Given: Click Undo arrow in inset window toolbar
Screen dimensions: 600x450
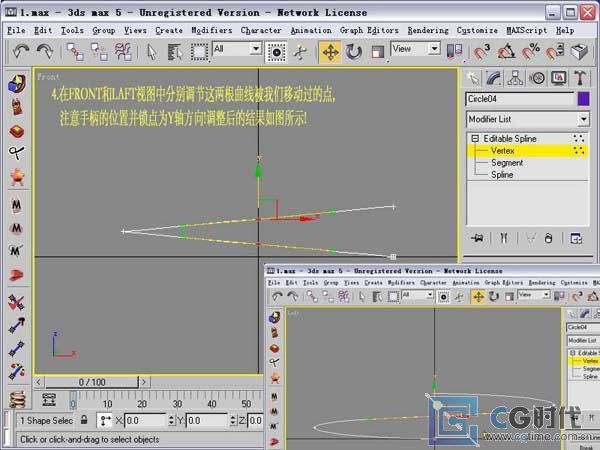Looking at the screenshot, I should [x=277, y=297].
